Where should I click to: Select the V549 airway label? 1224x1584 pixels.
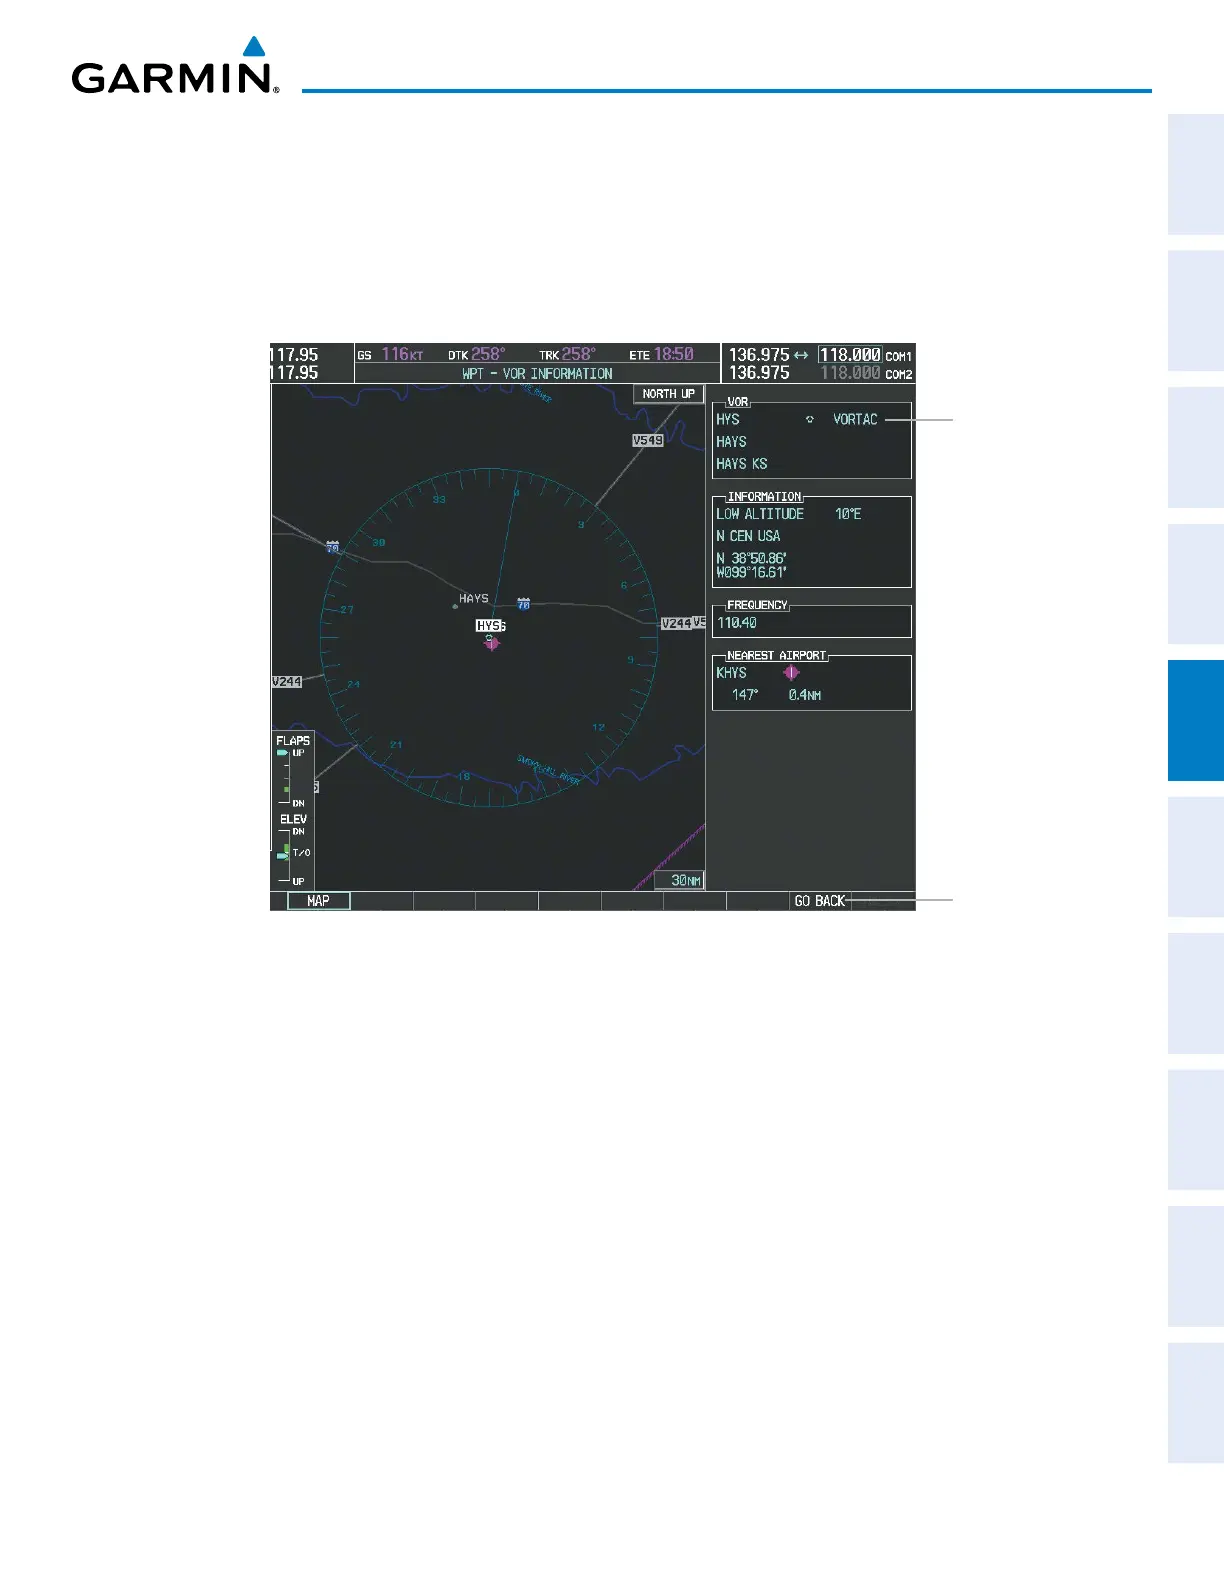pyautogui.click(x=648, y=440)
